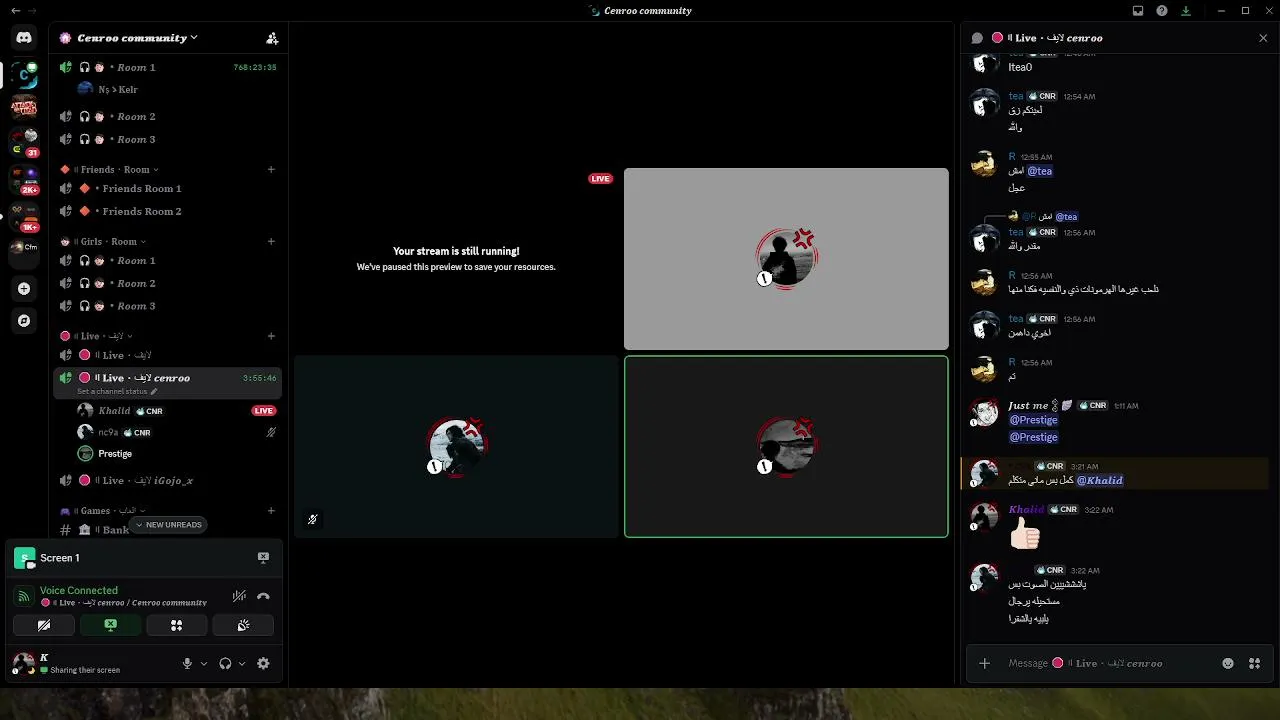Click the @Khalid mention in chat
The image size is (1280, 720).
tap(1099, 480)
